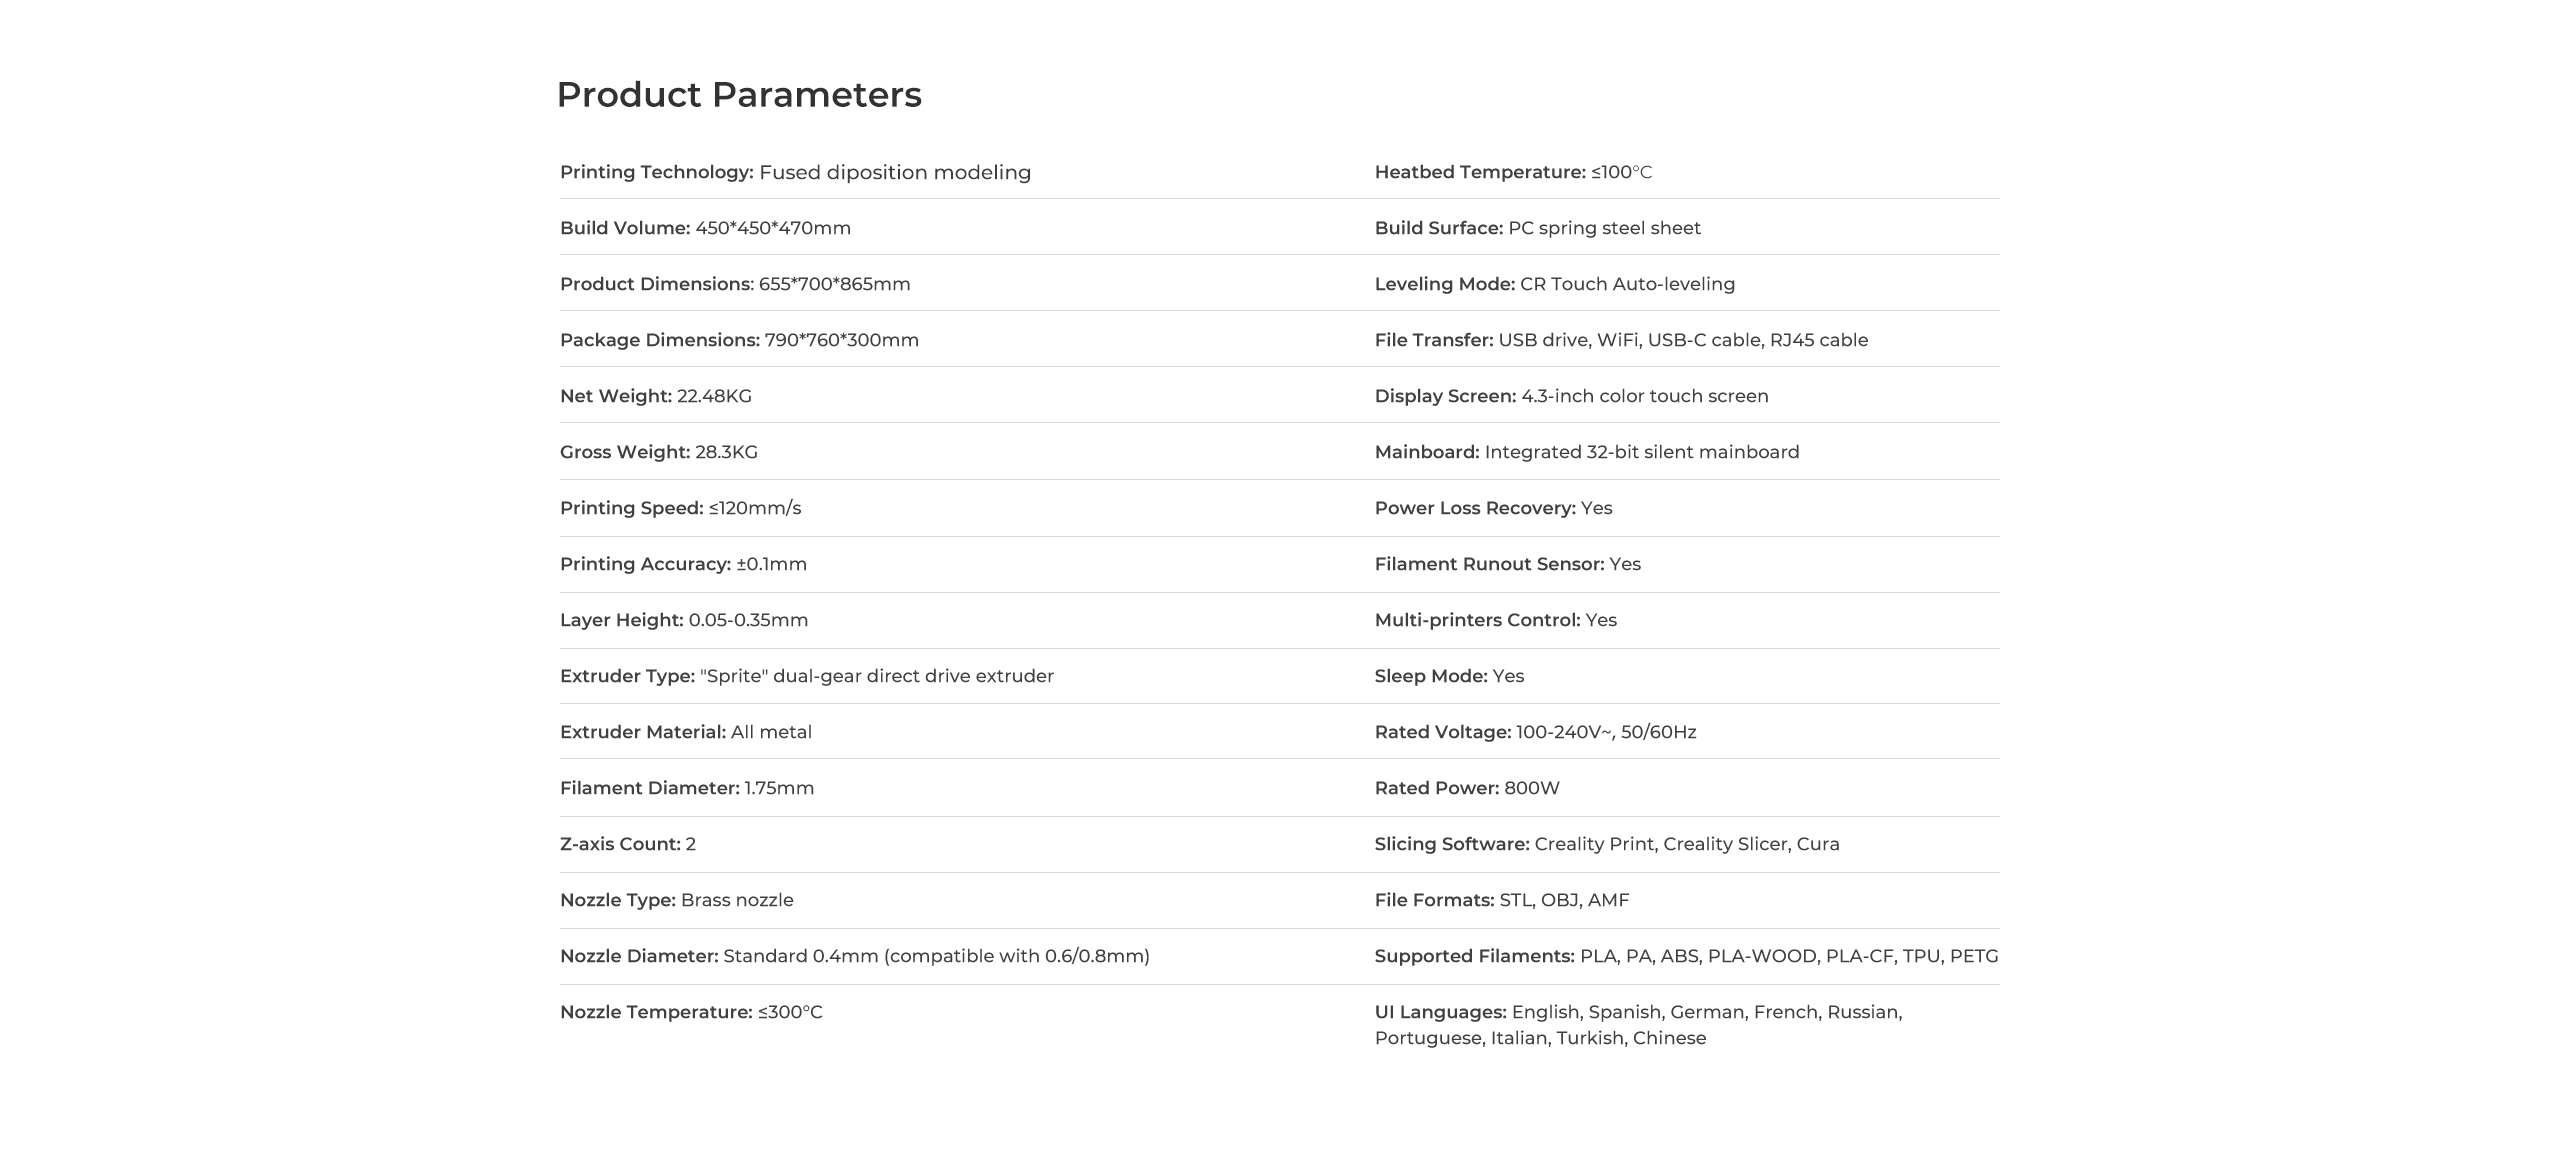Screen dimensions: 2560x1151
Task: Click the Supported Filaments list
Action: click(1685, 956)
